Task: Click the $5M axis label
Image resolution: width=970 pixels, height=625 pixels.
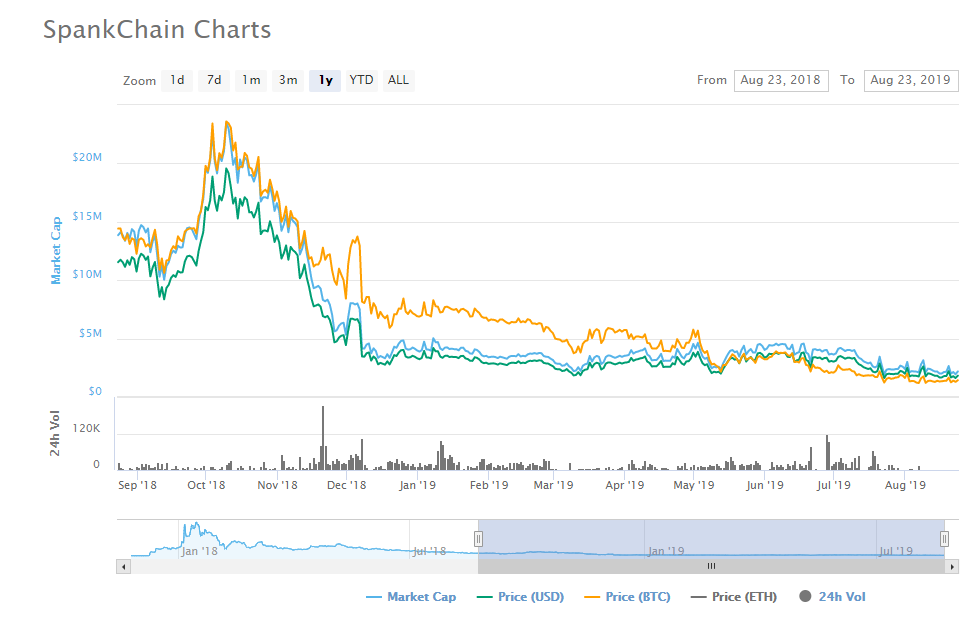Action: 90,333
